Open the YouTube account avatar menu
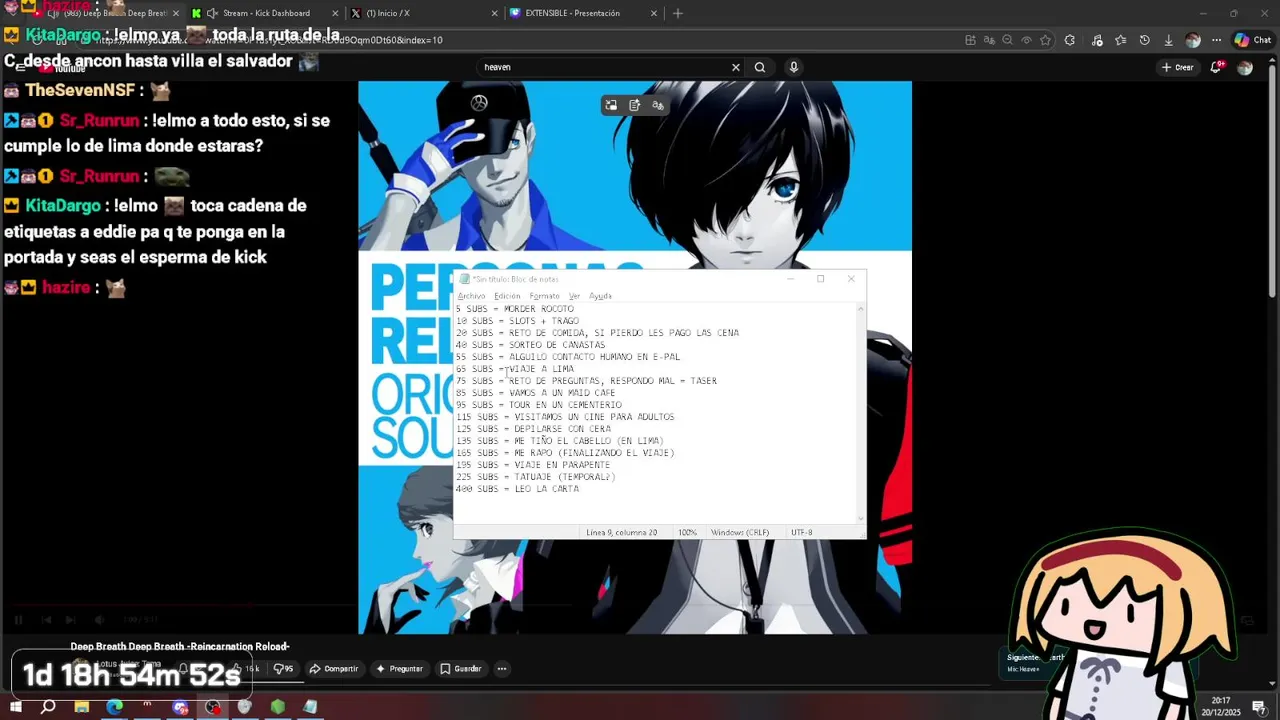This screenshot has width=1280, height=720. click(1245, 67)
